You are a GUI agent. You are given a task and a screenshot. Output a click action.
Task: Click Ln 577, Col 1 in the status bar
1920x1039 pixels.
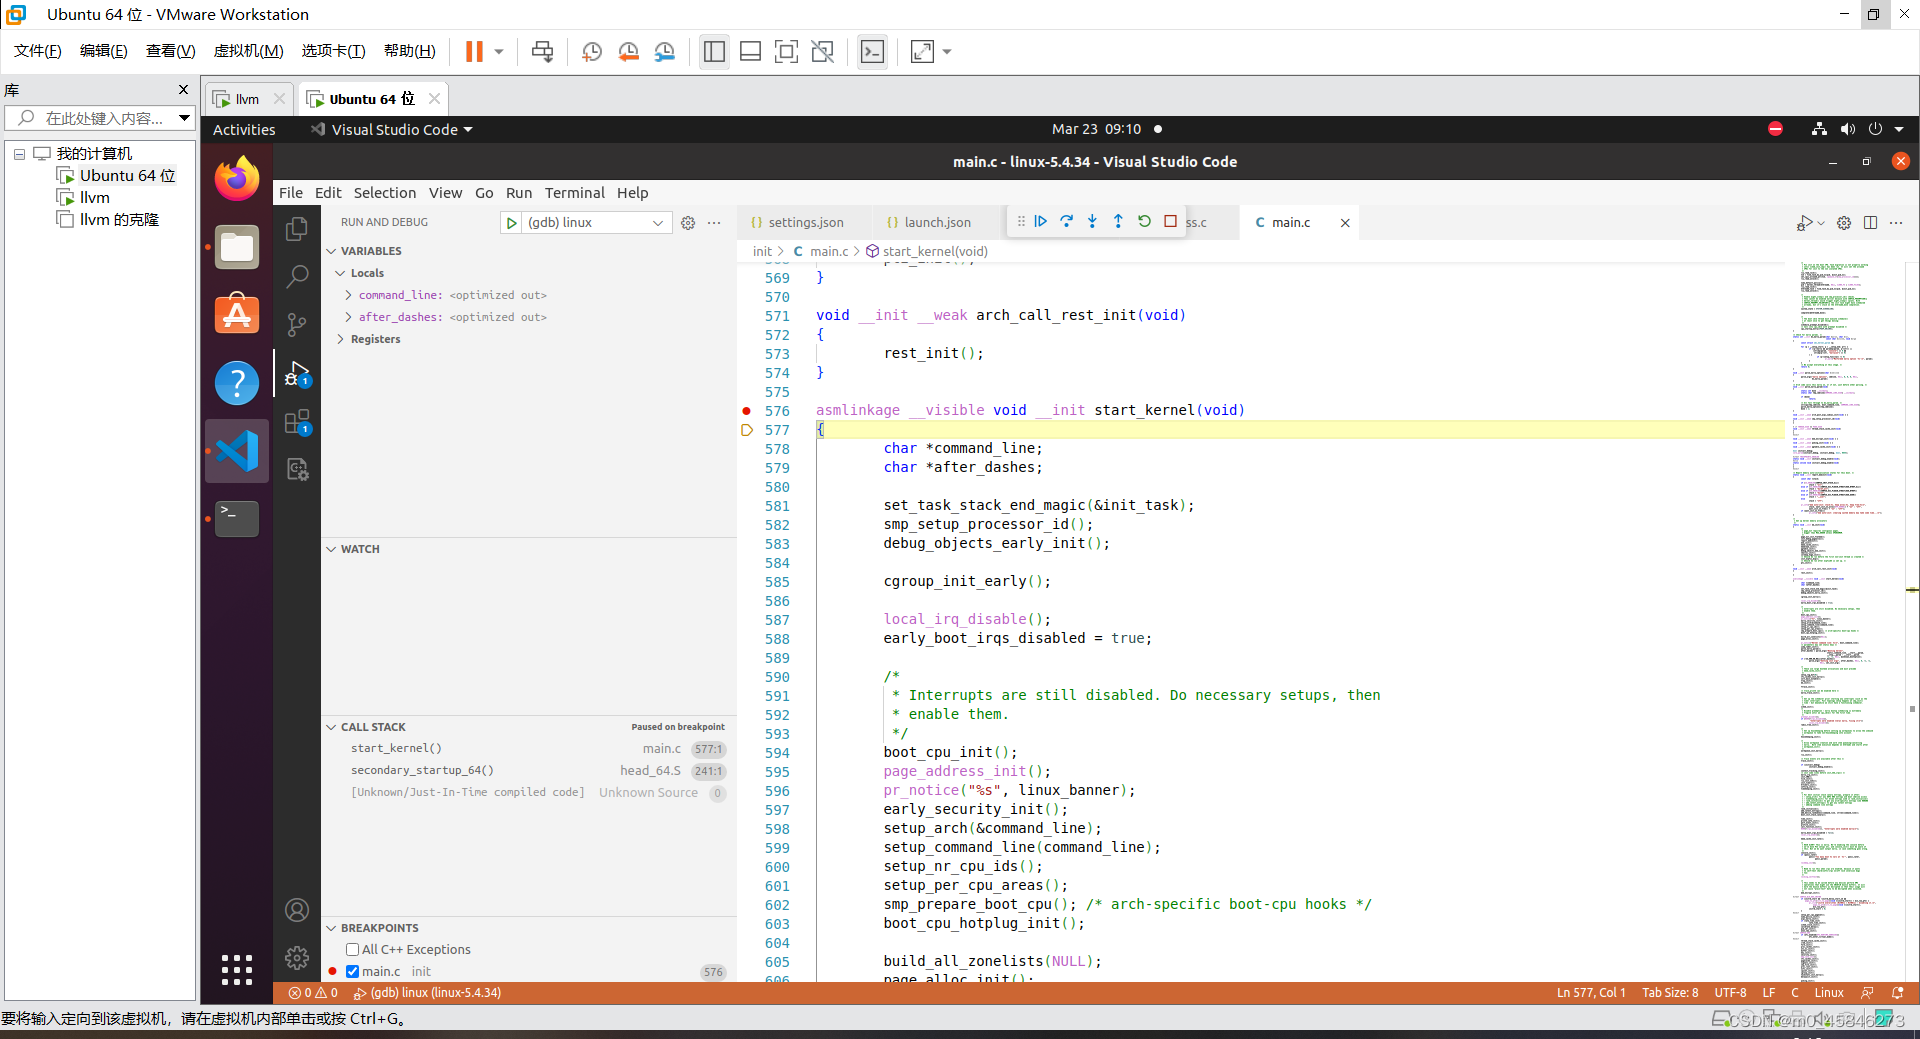[1591, 993]
